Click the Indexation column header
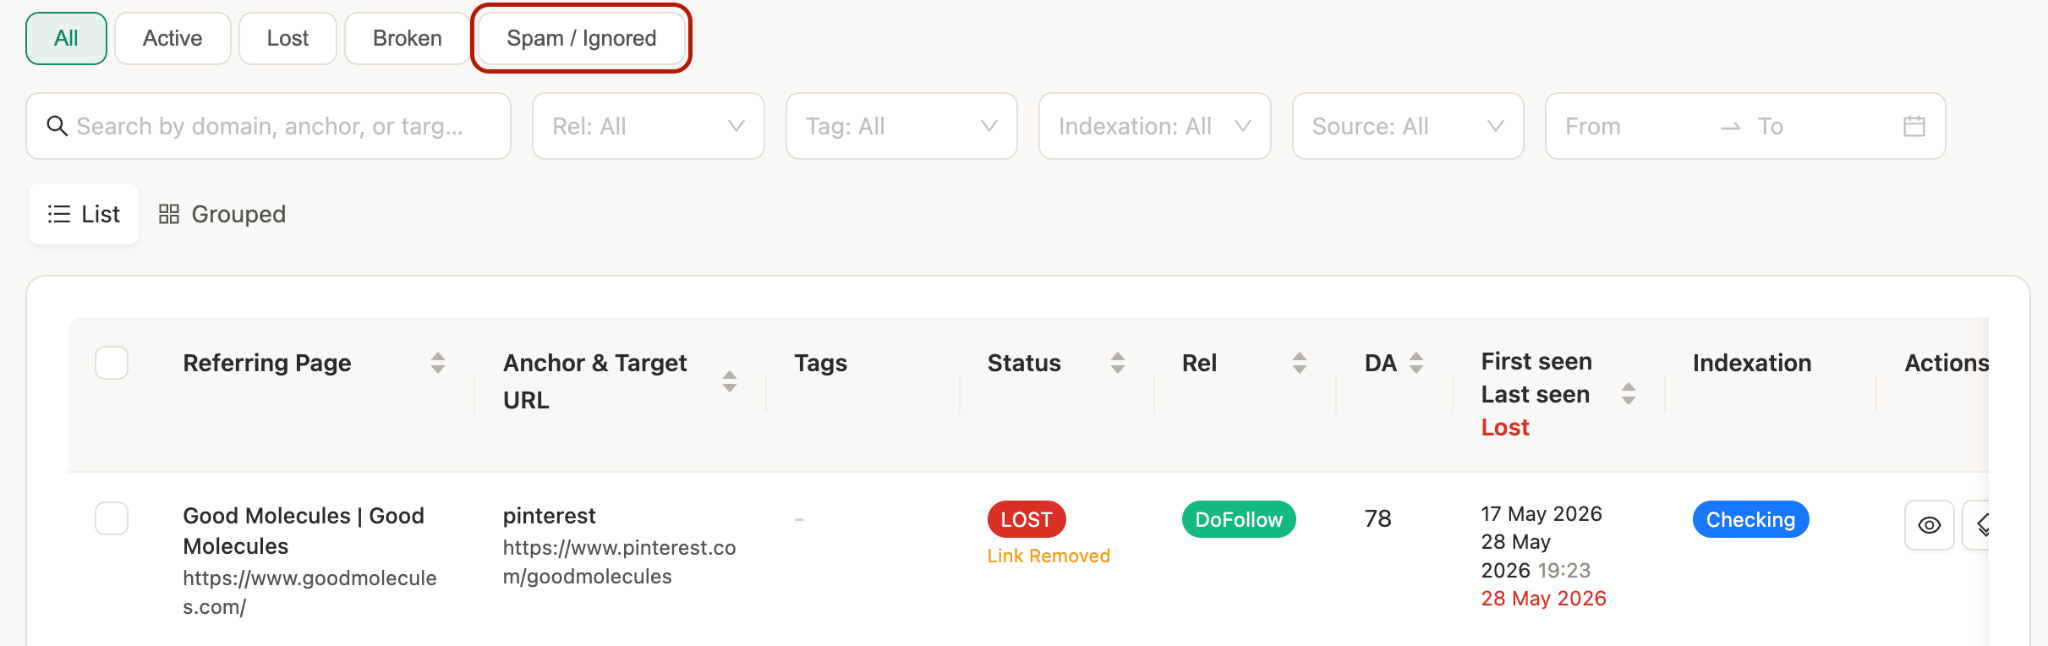This screenshot has height=646, width=2048. pos(1752,363)
